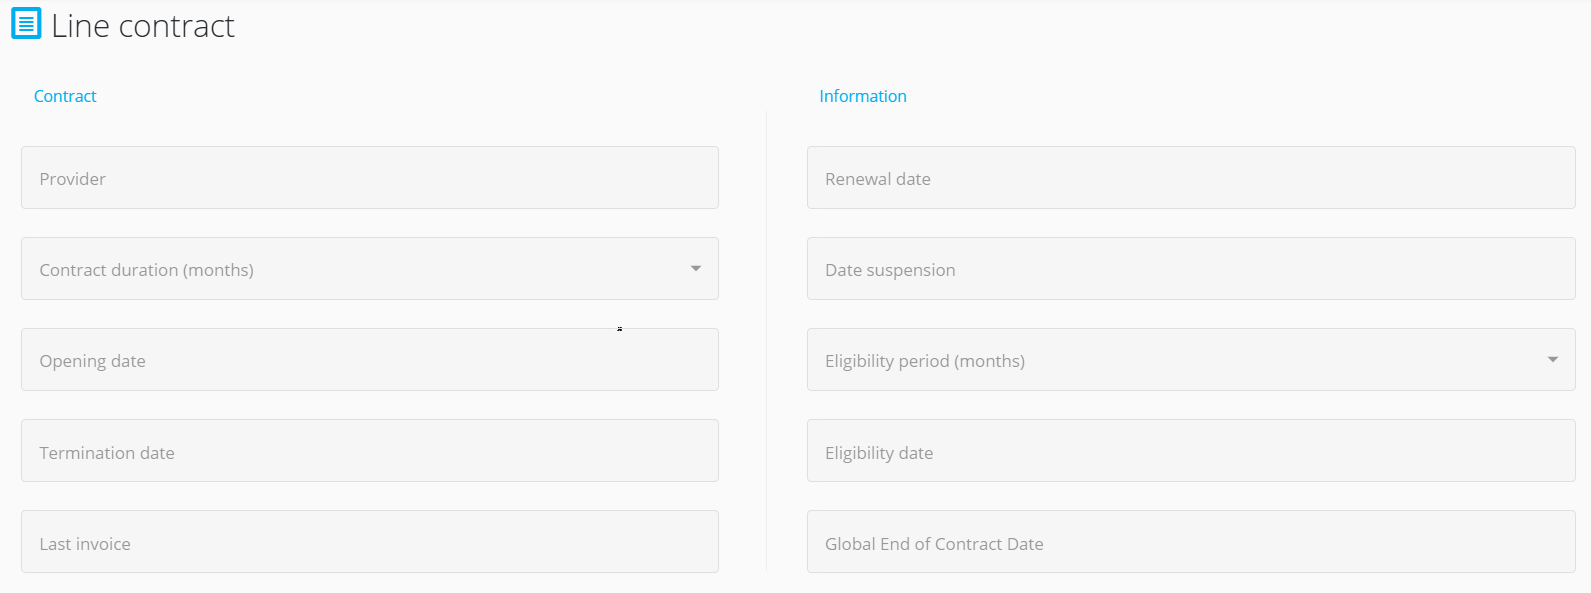Select the Eligibility date field

[x=1191, y=450]
